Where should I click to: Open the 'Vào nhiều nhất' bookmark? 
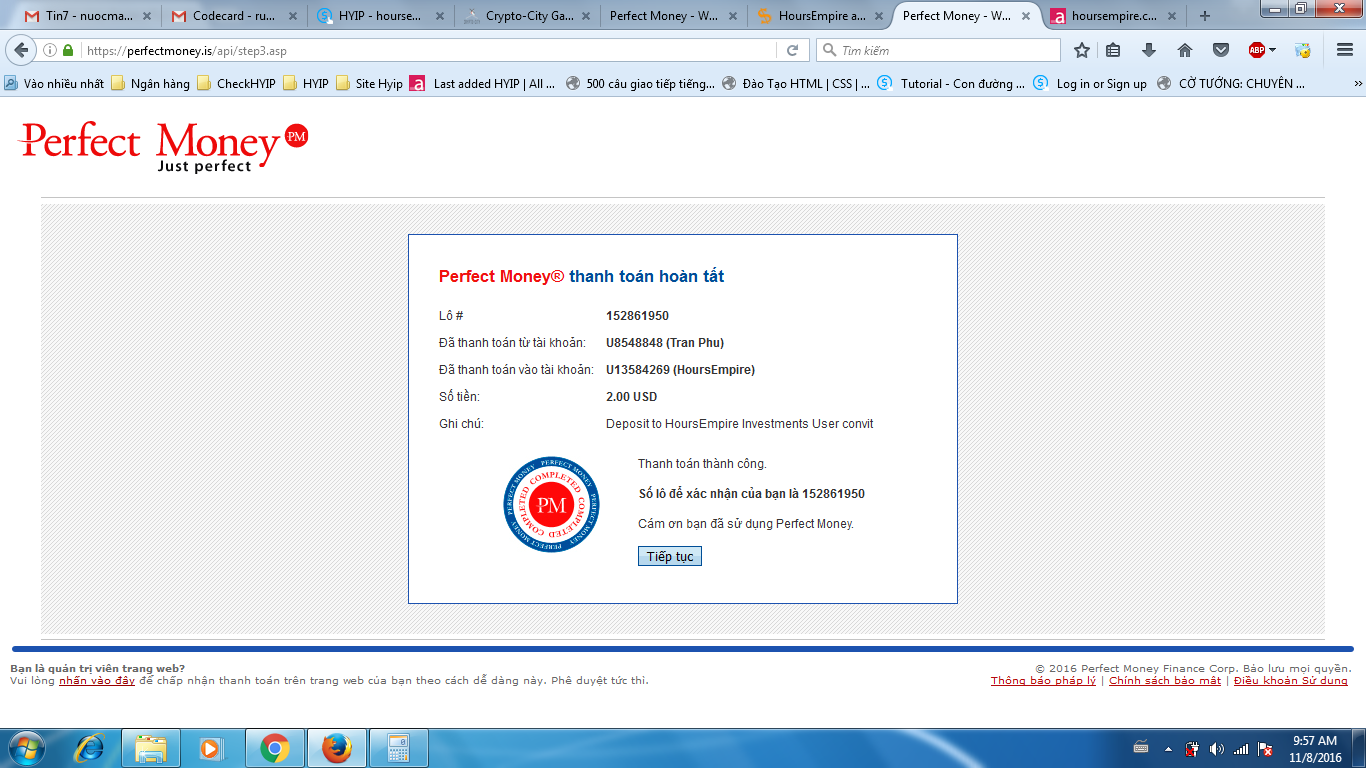55,84
